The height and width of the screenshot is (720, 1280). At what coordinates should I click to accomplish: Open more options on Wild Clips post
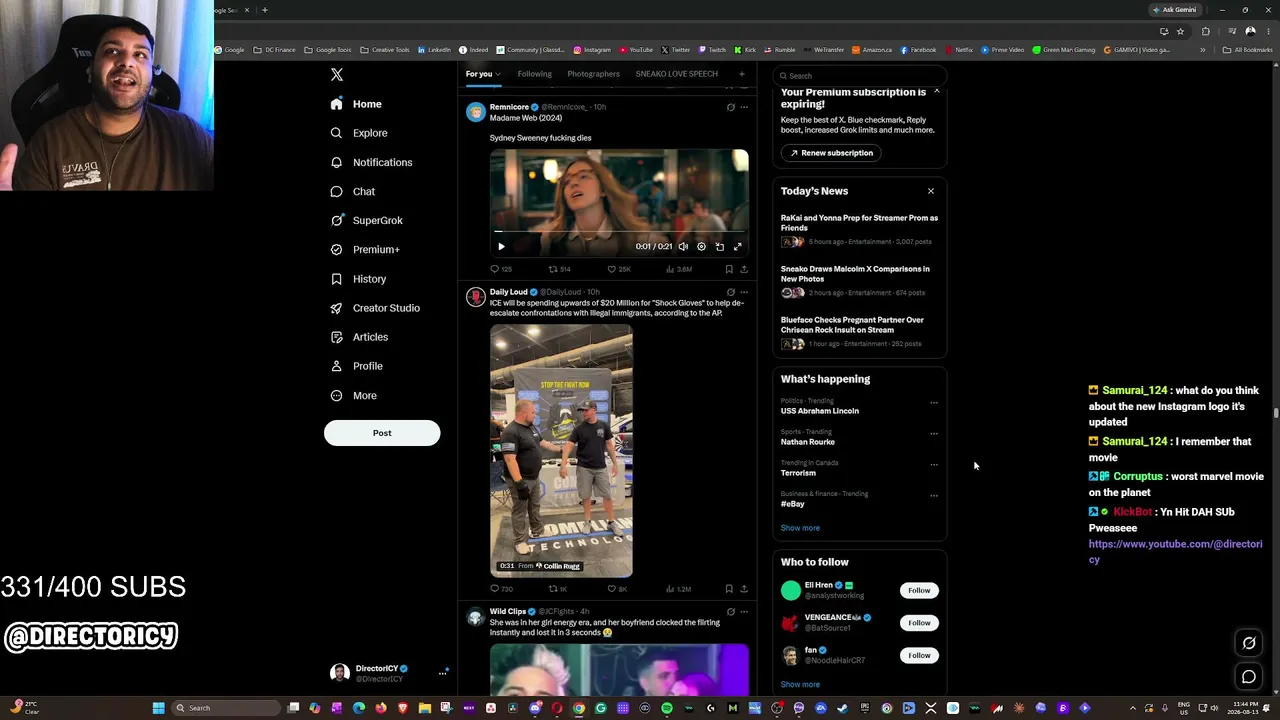pyautogui.click(x=743, y=611)
